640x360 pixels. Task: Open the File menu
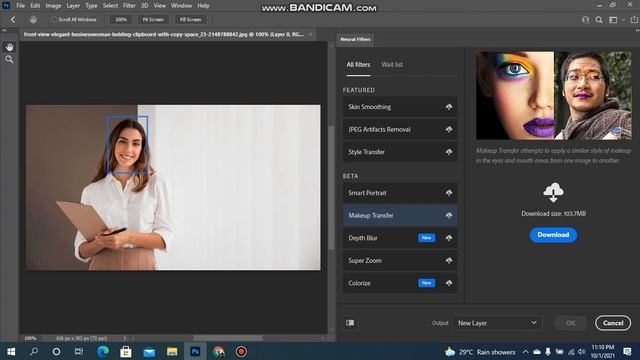[20, 6]
